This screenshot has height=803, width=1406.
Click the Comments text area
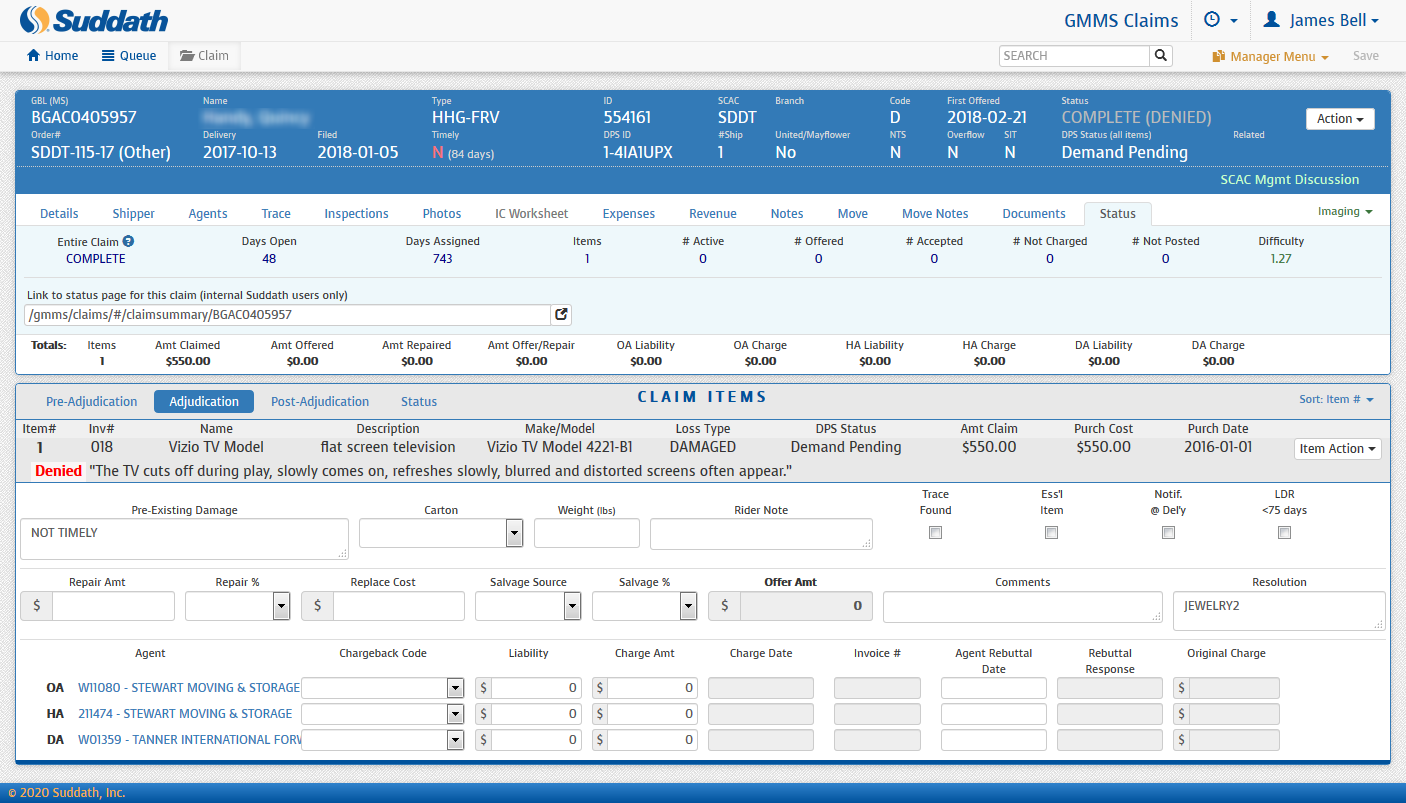[1023, 607]
